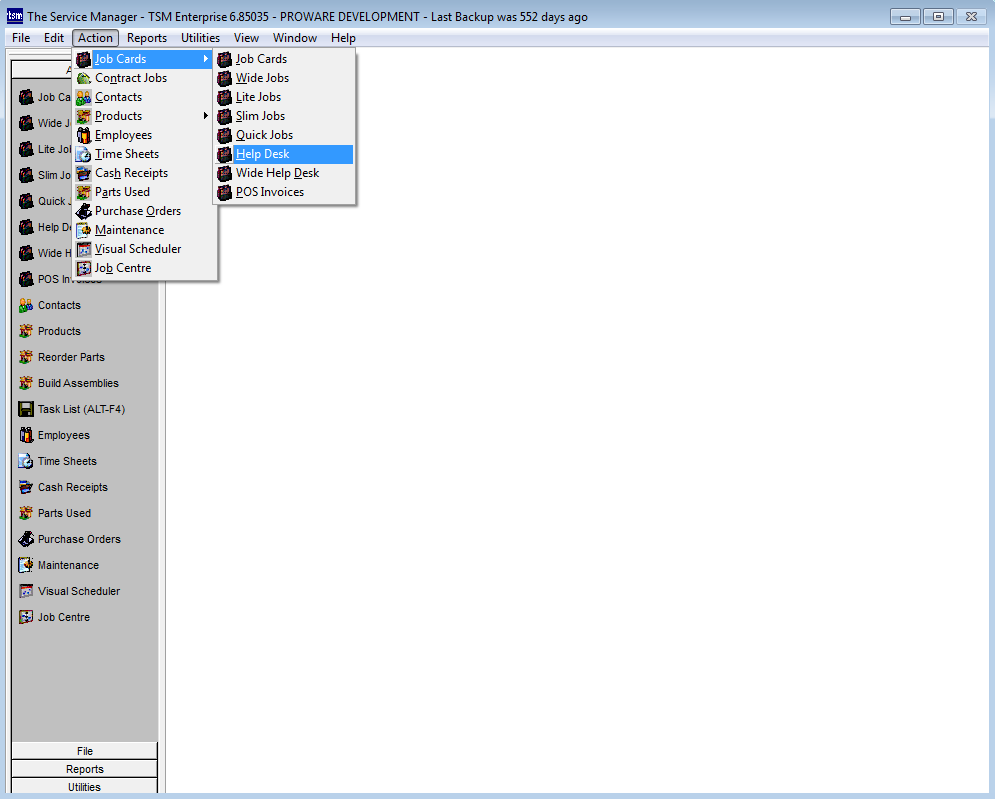Open the File section button in sidebar
Viewport: 995px width, 799px height.
click(85, 751)
